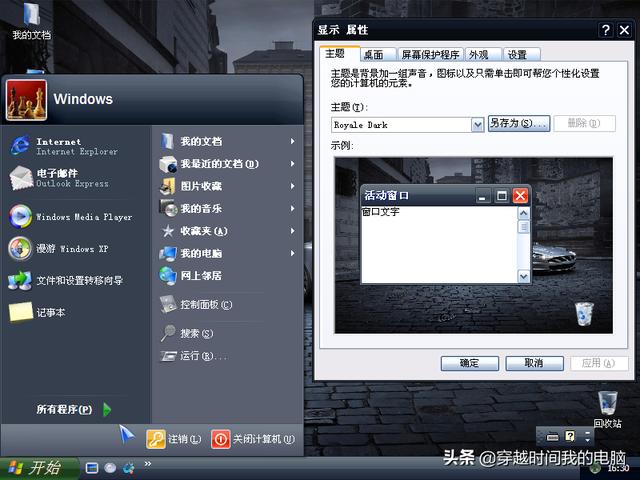Open 我的文档 folder icon in Start menu
The height and width of the screenshot is (480, 640).
tap(167, 141)
